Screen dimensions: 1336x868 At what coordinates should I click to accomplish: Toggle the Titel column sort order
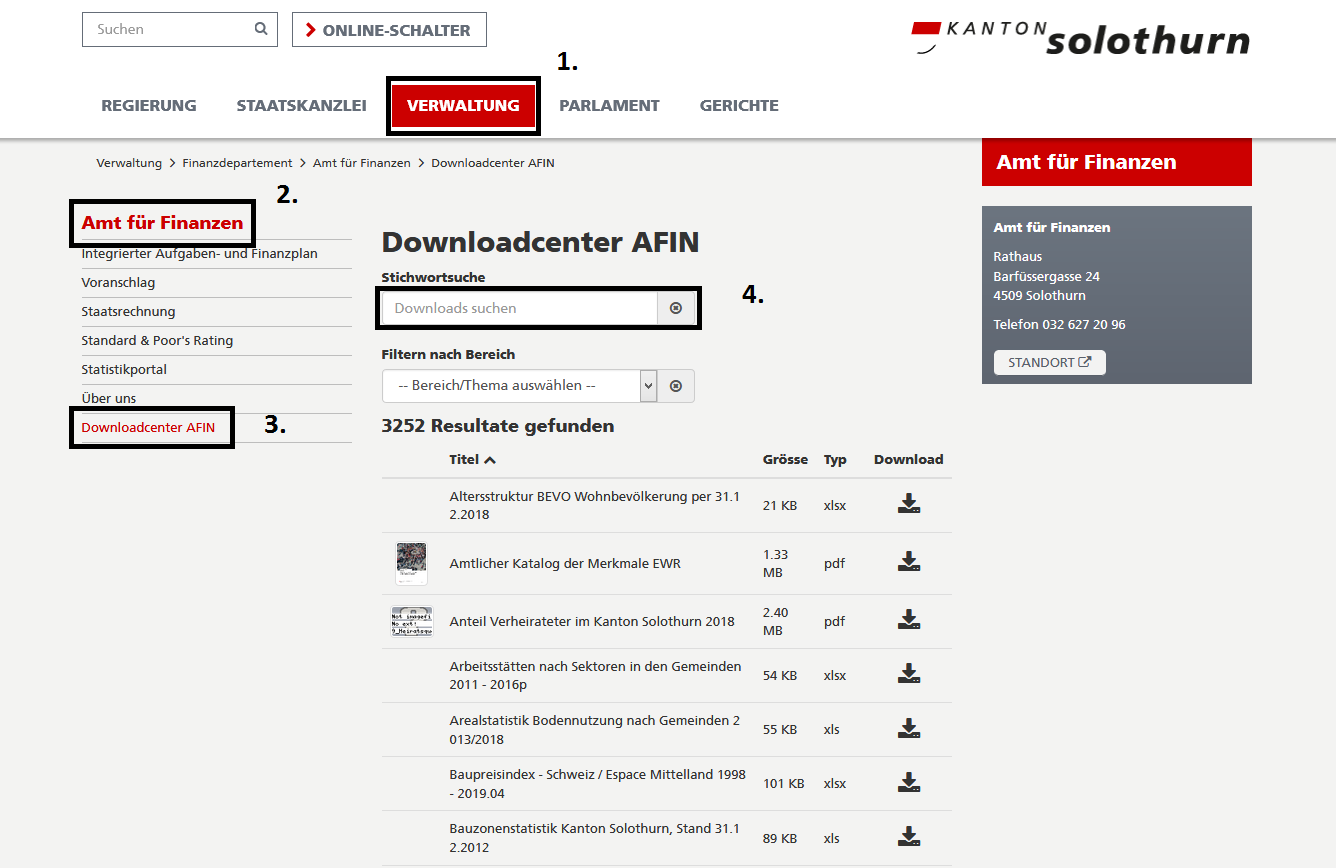472,459
